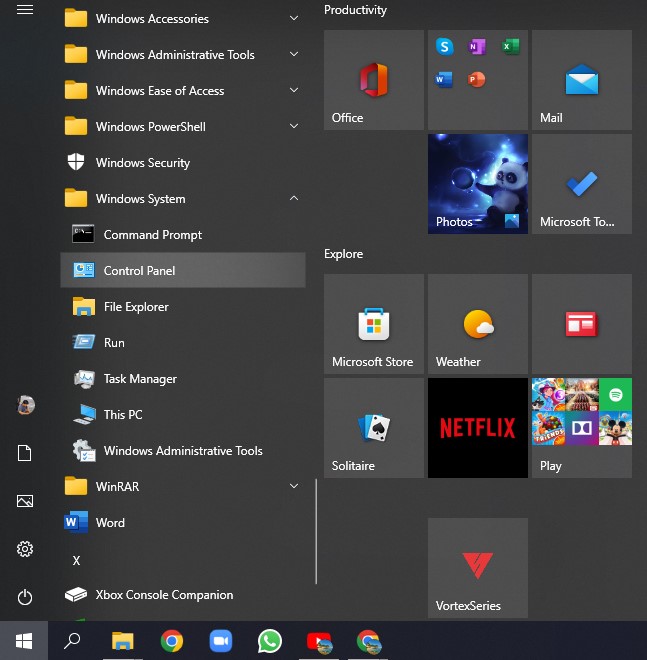
Task: Open Windows Administrative Tools under Windows System
Action: 183,450
